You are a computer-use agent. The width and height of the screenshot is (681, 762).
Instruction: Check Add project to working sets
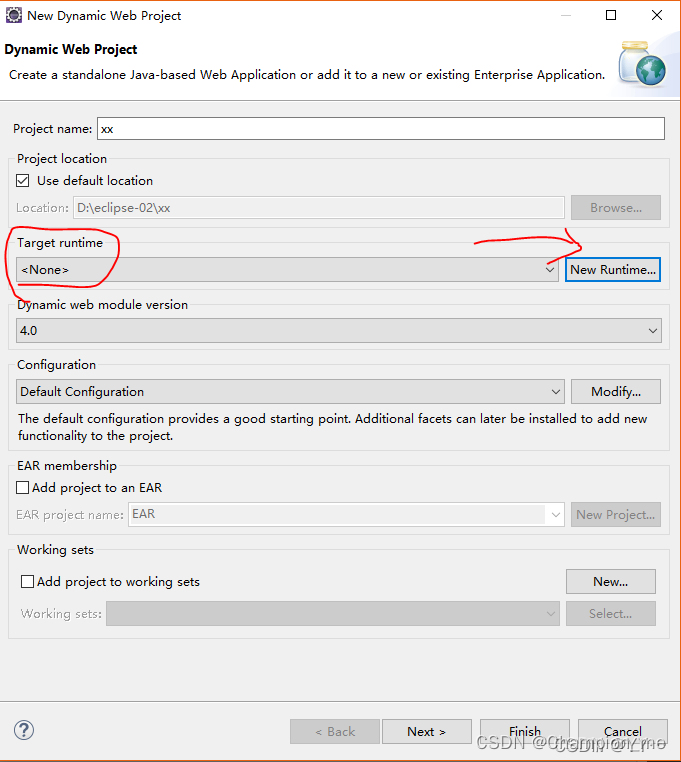[x=27, y=582]
